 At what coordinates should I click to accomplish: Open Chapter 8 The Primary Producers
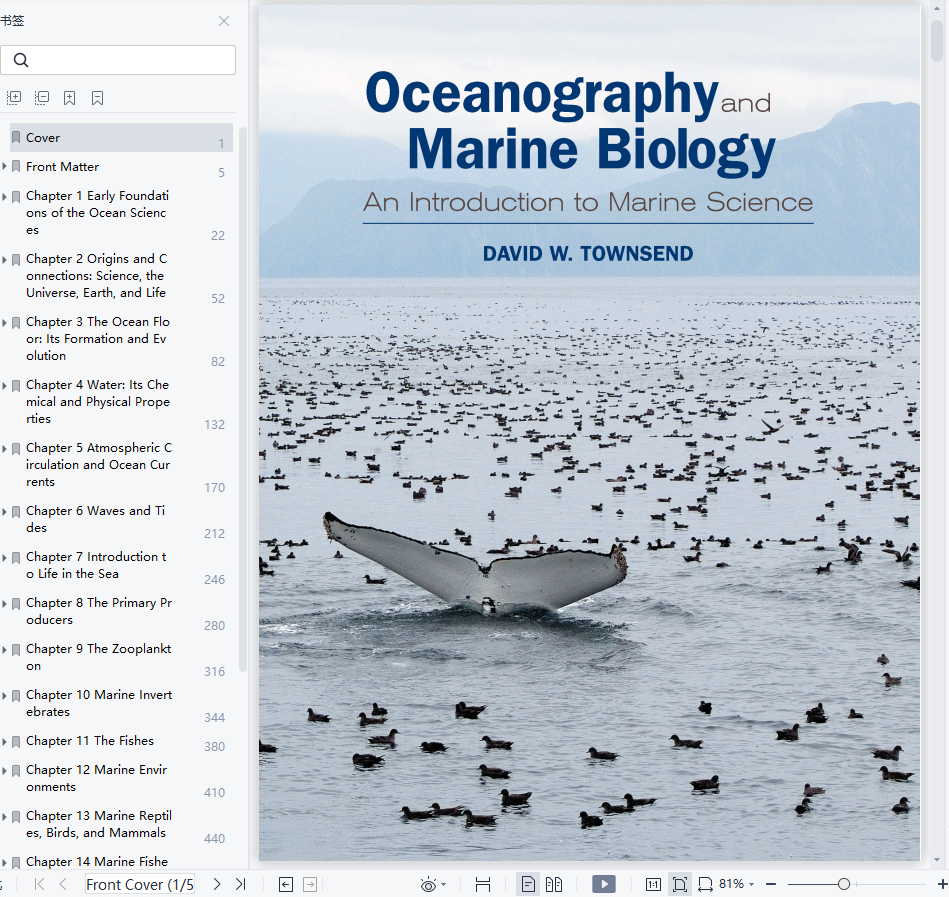[99, 611]
